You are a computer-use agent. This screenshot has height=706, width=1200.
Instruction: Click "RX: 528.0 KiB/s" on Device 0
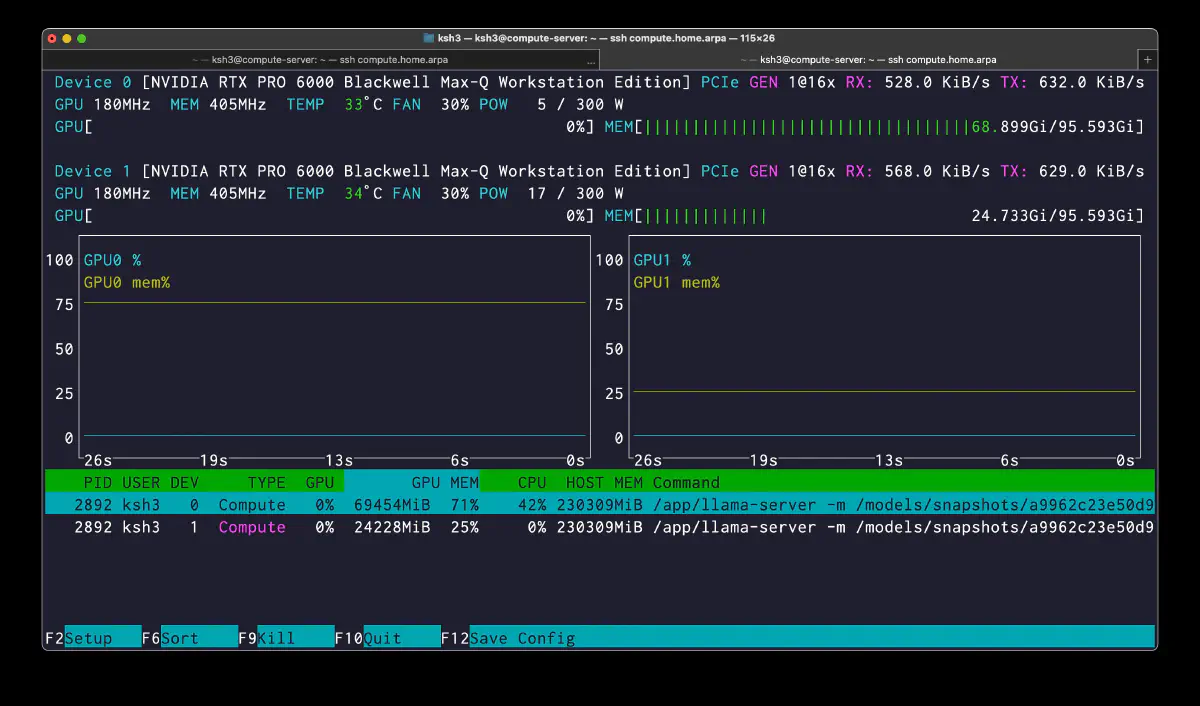point(917,82)
